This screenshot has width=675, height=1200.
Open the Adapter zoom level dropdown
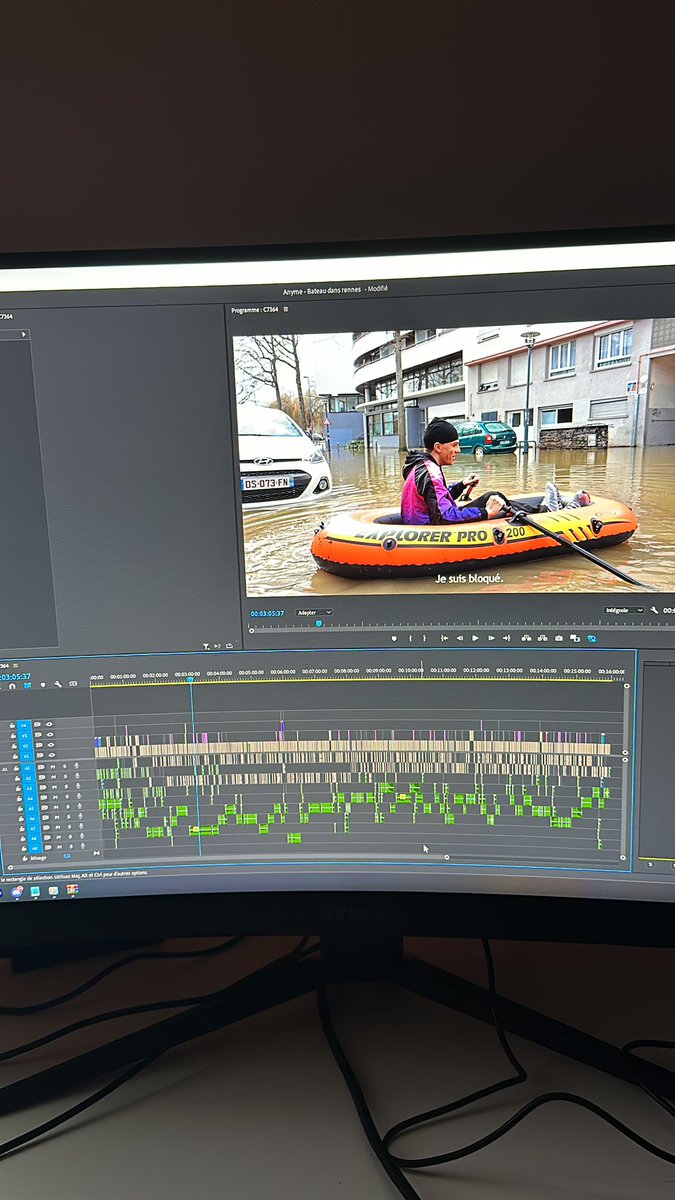[314, 612]
